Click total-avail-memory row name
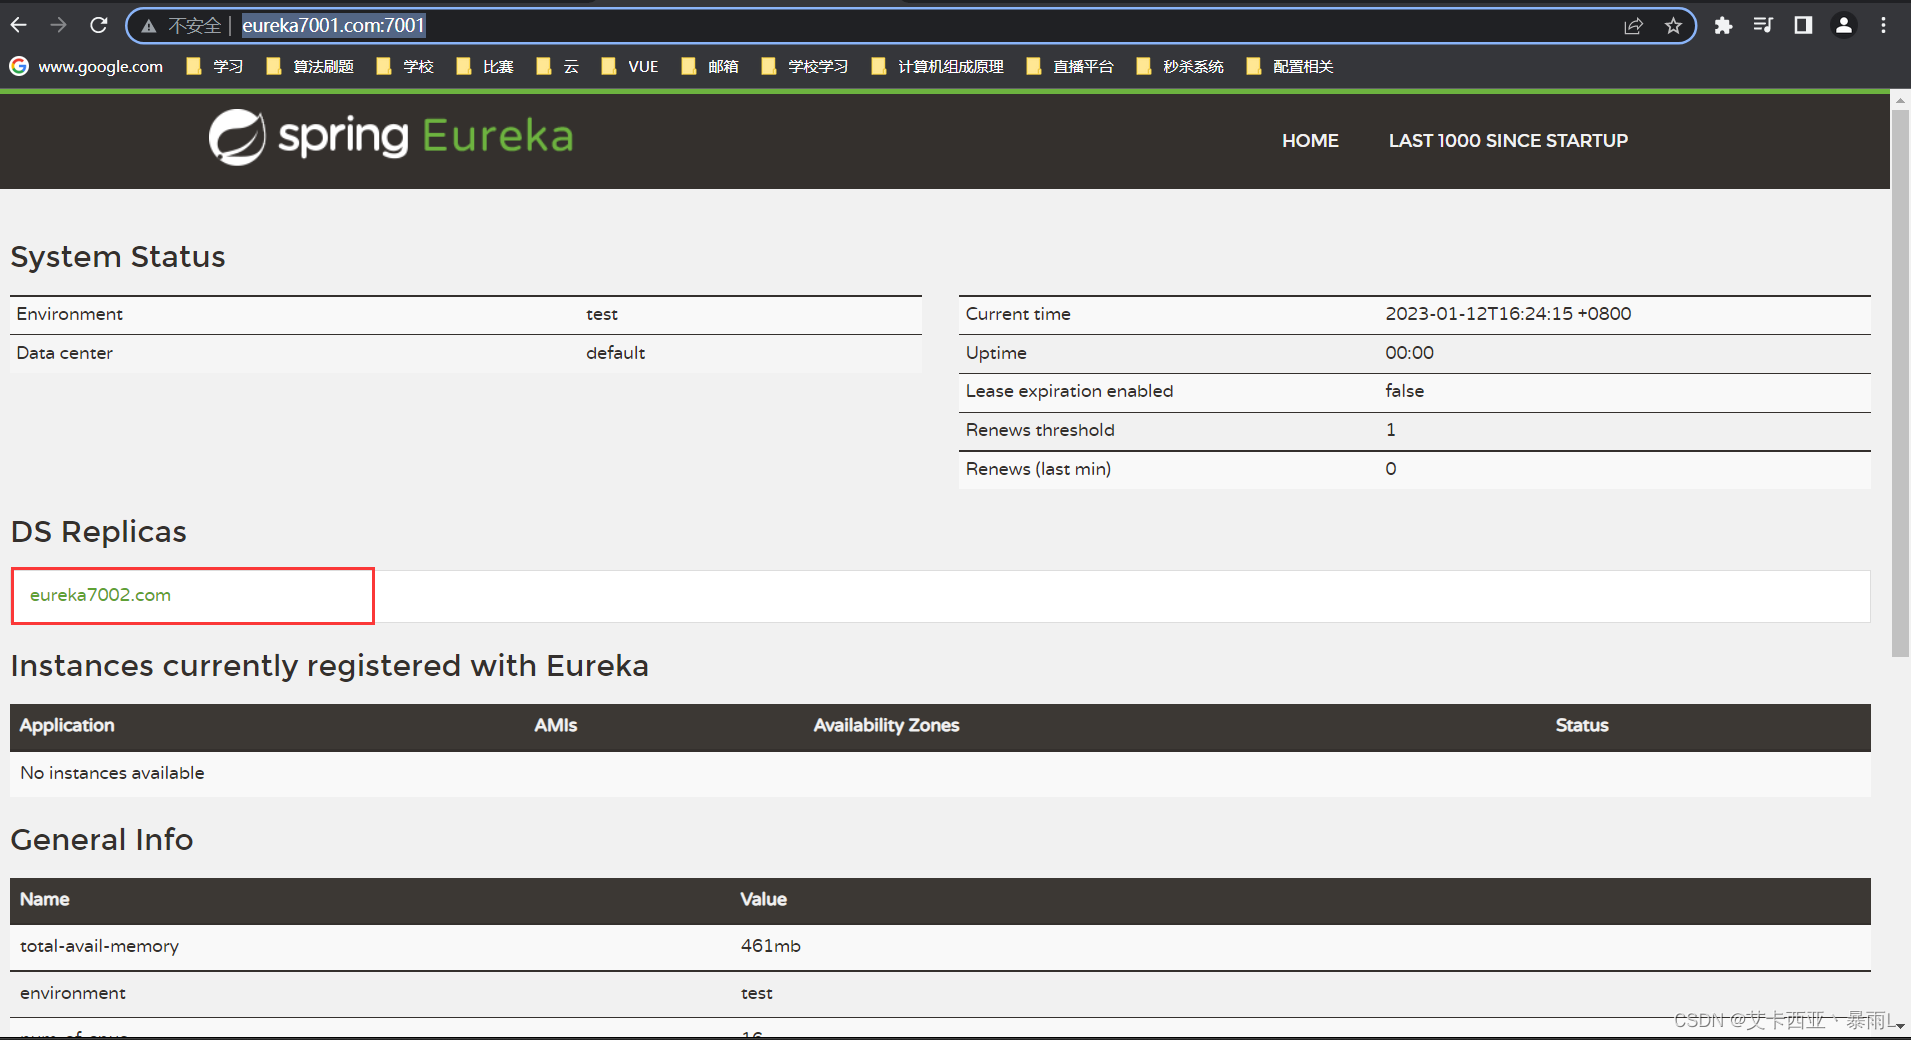1911x1040 pixels. [99, 946]
